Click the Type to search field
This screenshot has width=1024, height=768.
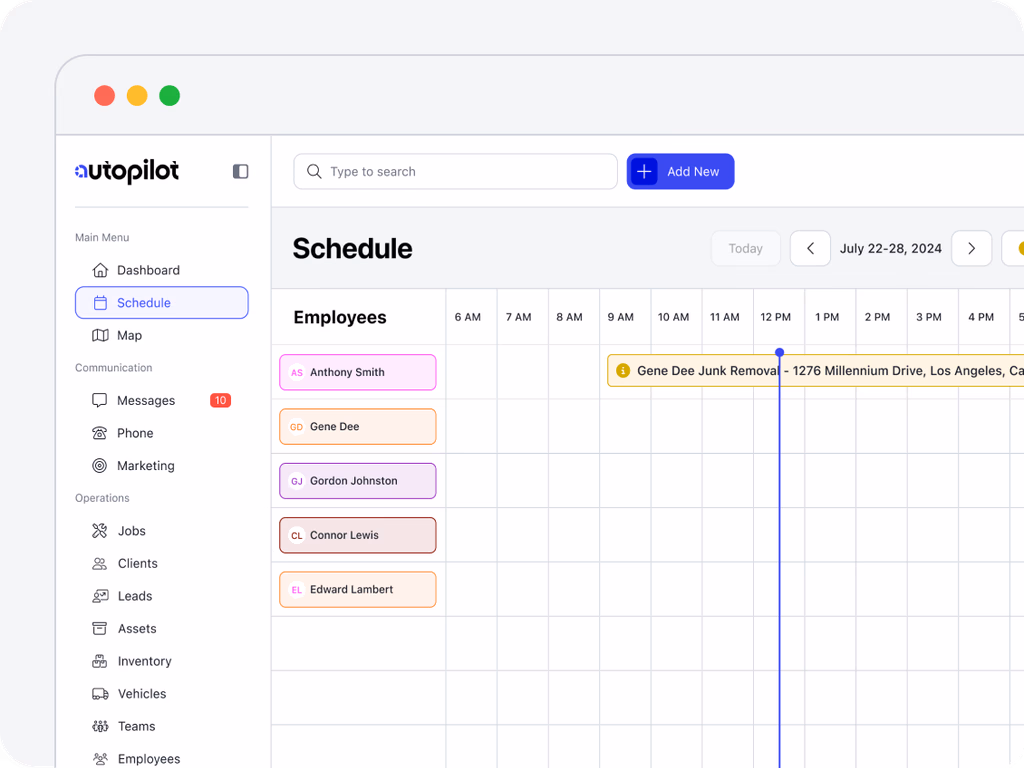455,172
